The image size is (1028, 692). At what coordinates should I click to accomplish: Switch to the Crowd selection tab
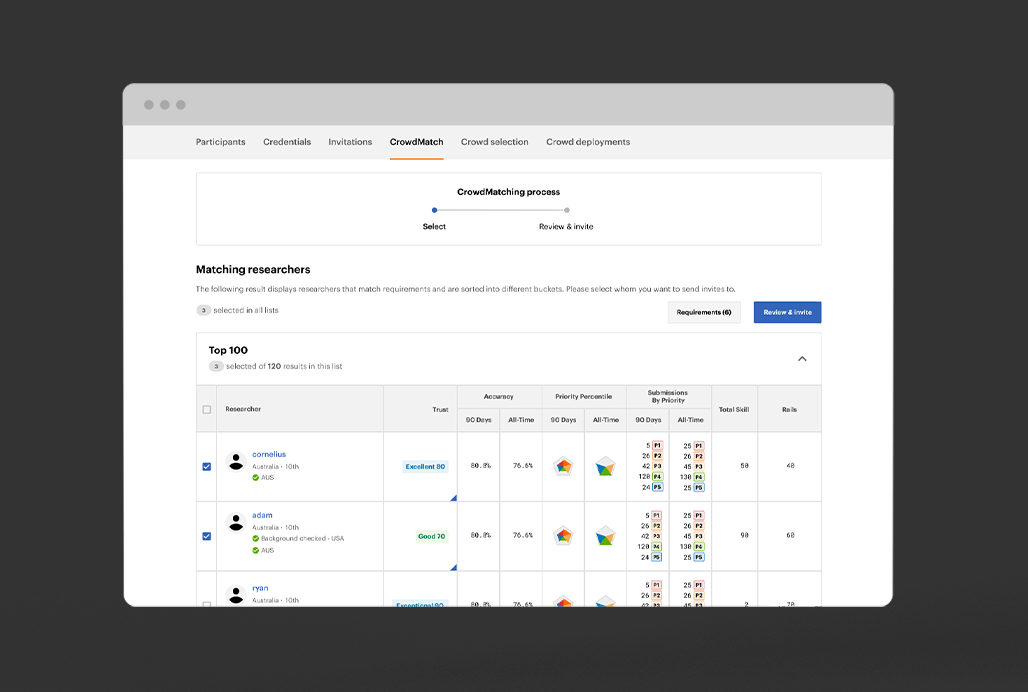point(494,142)
